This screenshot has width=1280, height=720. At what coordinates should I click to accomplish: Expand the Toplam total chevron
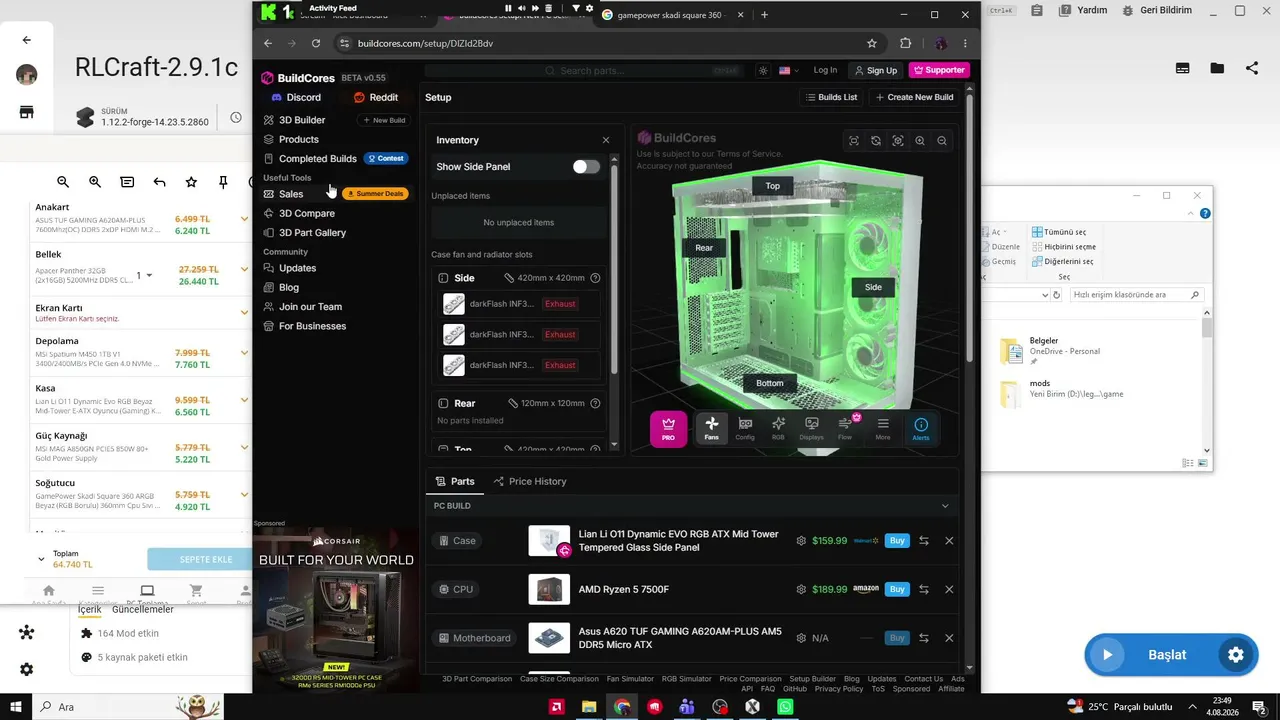tap(41, 559)
